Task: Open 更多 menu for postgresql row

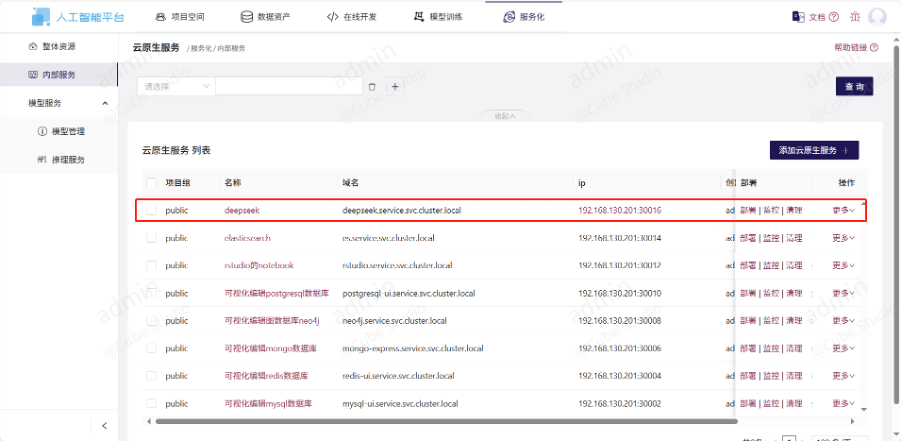Action: pos(843,294)
